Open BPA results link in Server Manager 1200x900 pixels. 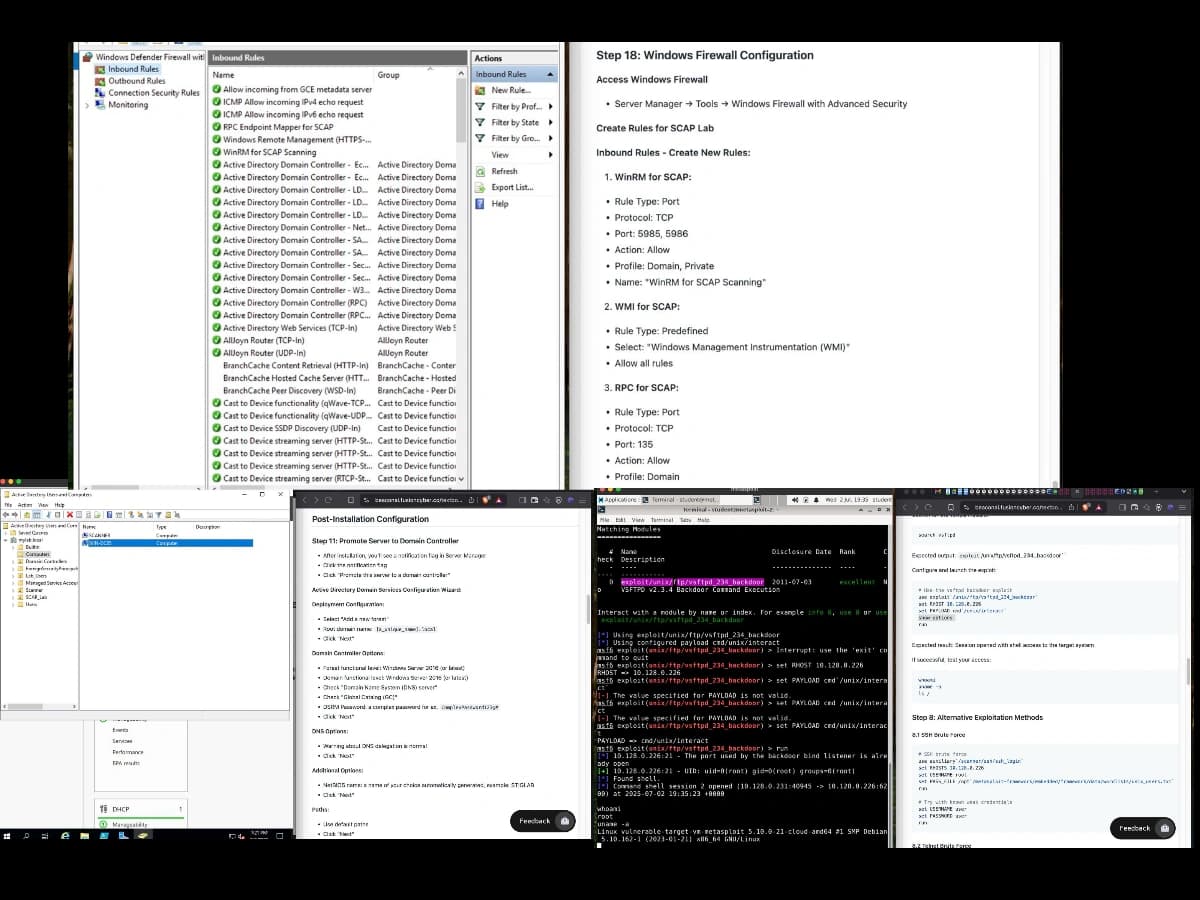tap(125, 763)
